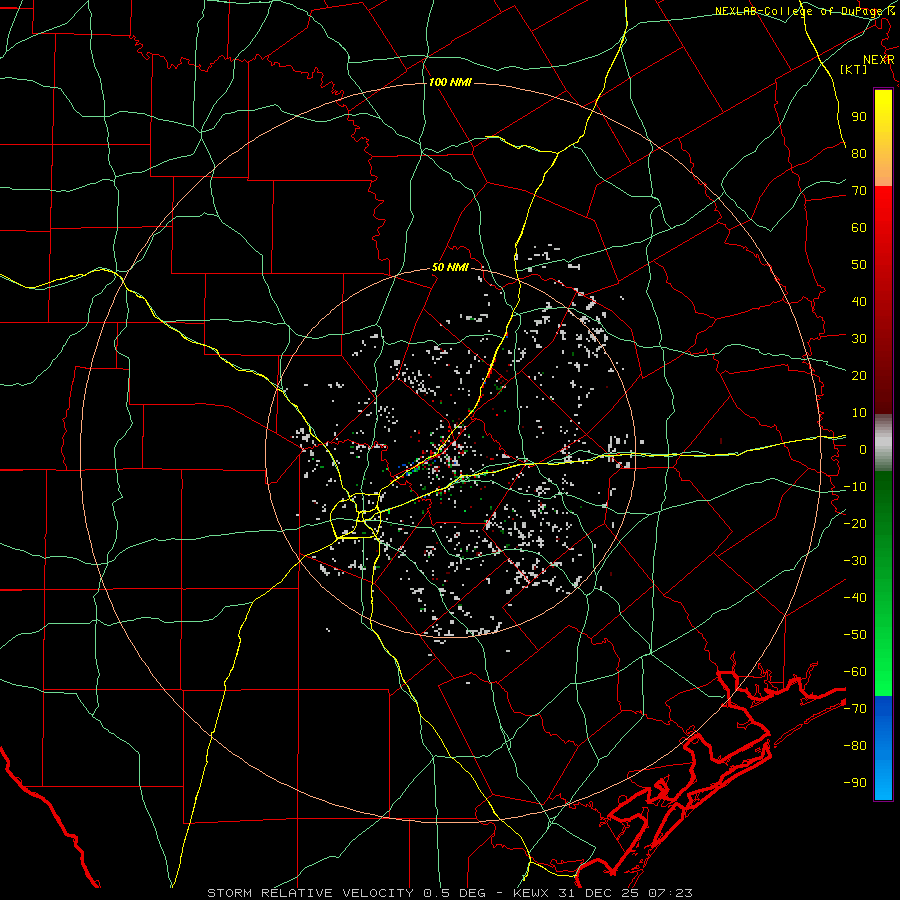Select the '10' value on the velocity scale
This screenshot has height=900, width=900.
click(x=859, y=413)
